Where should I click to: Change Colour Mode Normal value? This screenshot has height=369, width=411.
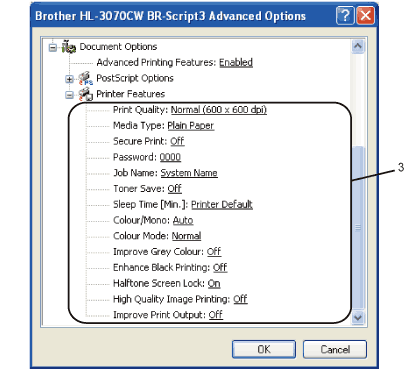(x=186, y=236)
